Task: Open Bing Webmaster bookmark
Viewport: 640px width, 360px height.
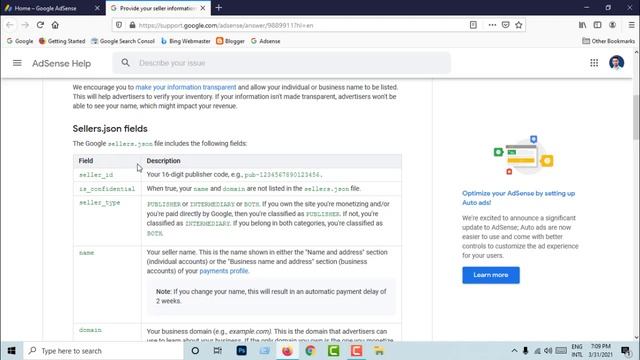Action: (x=186, y=41)
